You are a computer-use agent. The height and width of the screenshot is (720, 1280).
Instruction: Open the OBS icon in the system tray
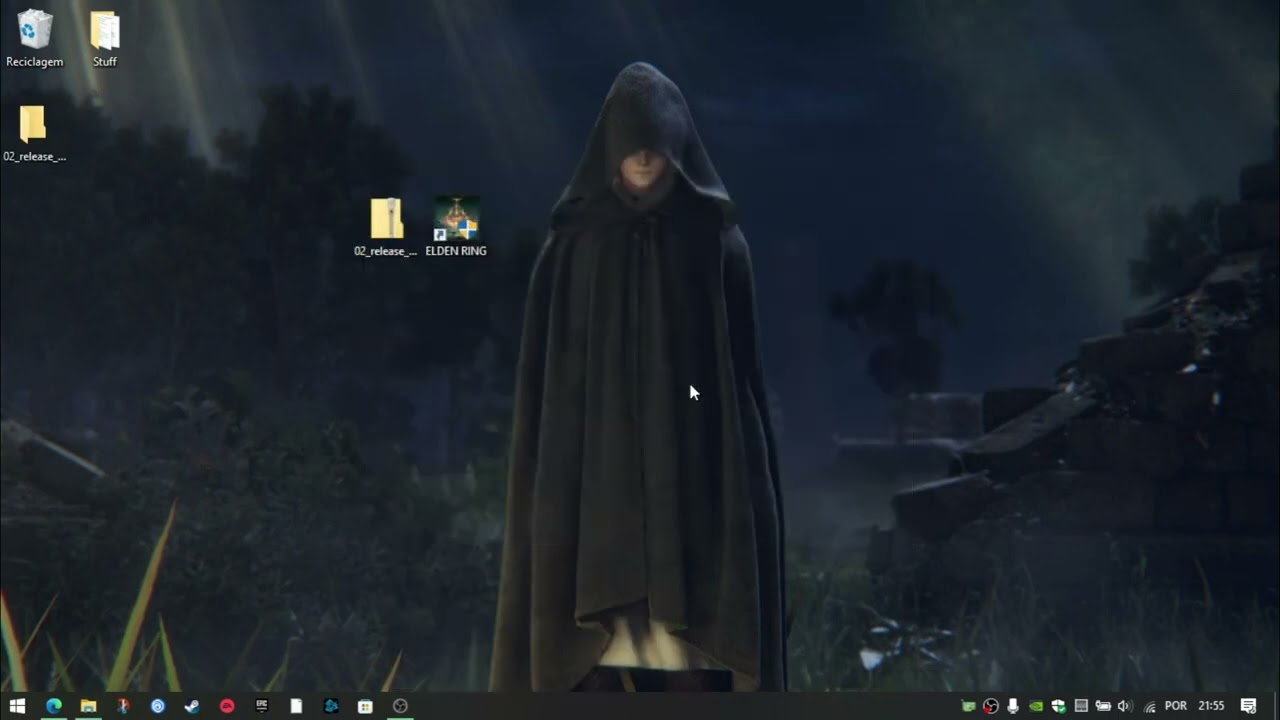point(991,706)
